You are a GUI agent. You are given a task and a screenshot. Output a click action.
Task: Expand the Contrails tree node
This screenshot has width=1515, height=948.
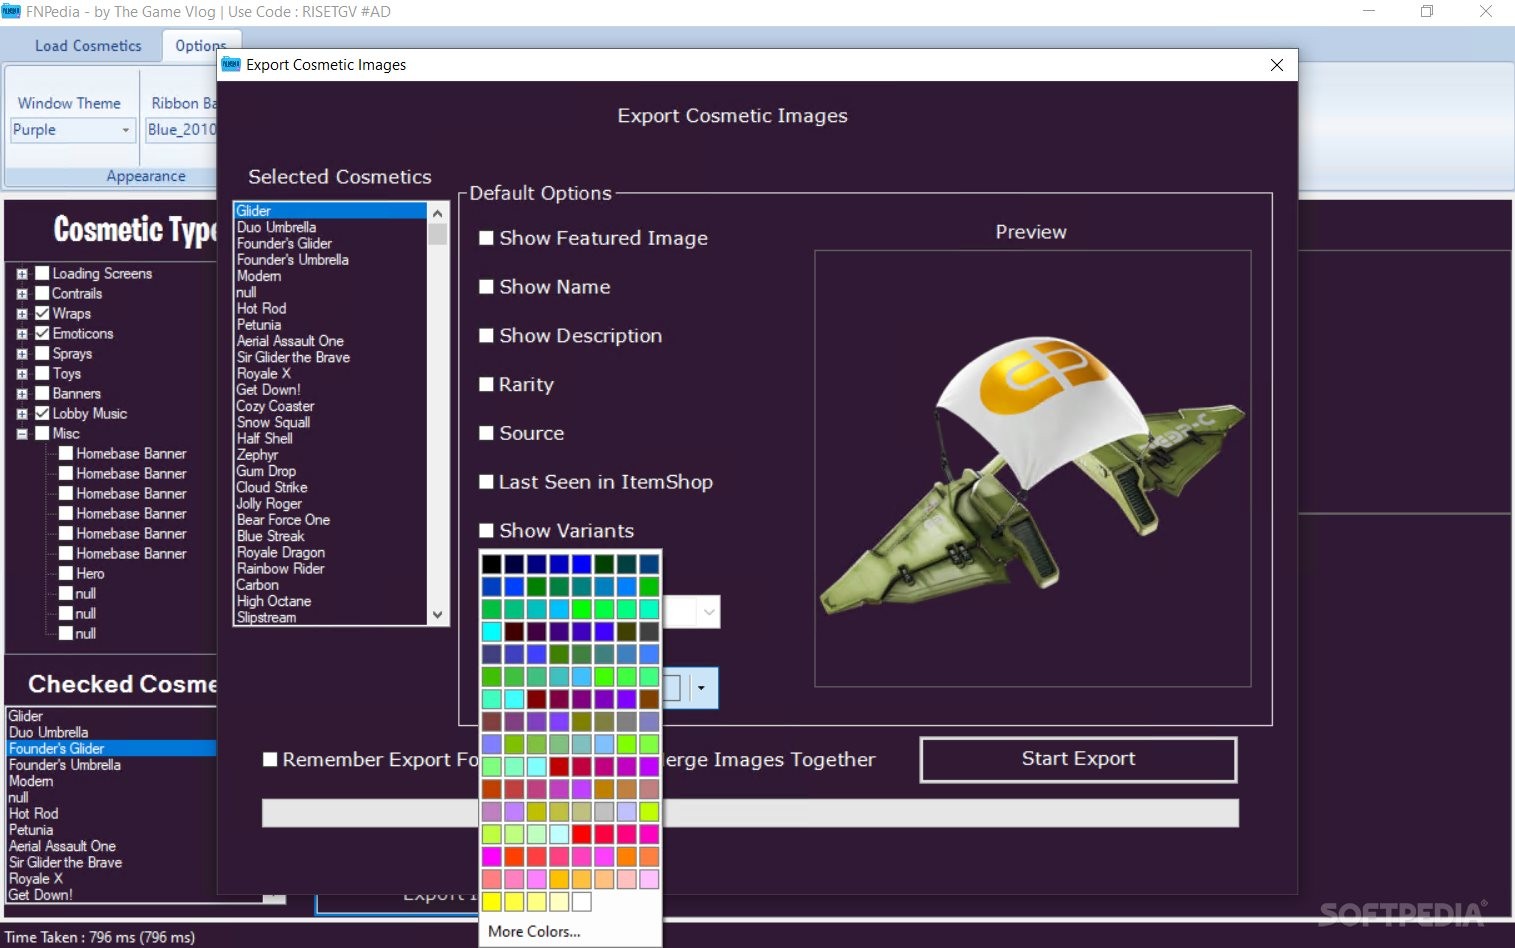22,294
